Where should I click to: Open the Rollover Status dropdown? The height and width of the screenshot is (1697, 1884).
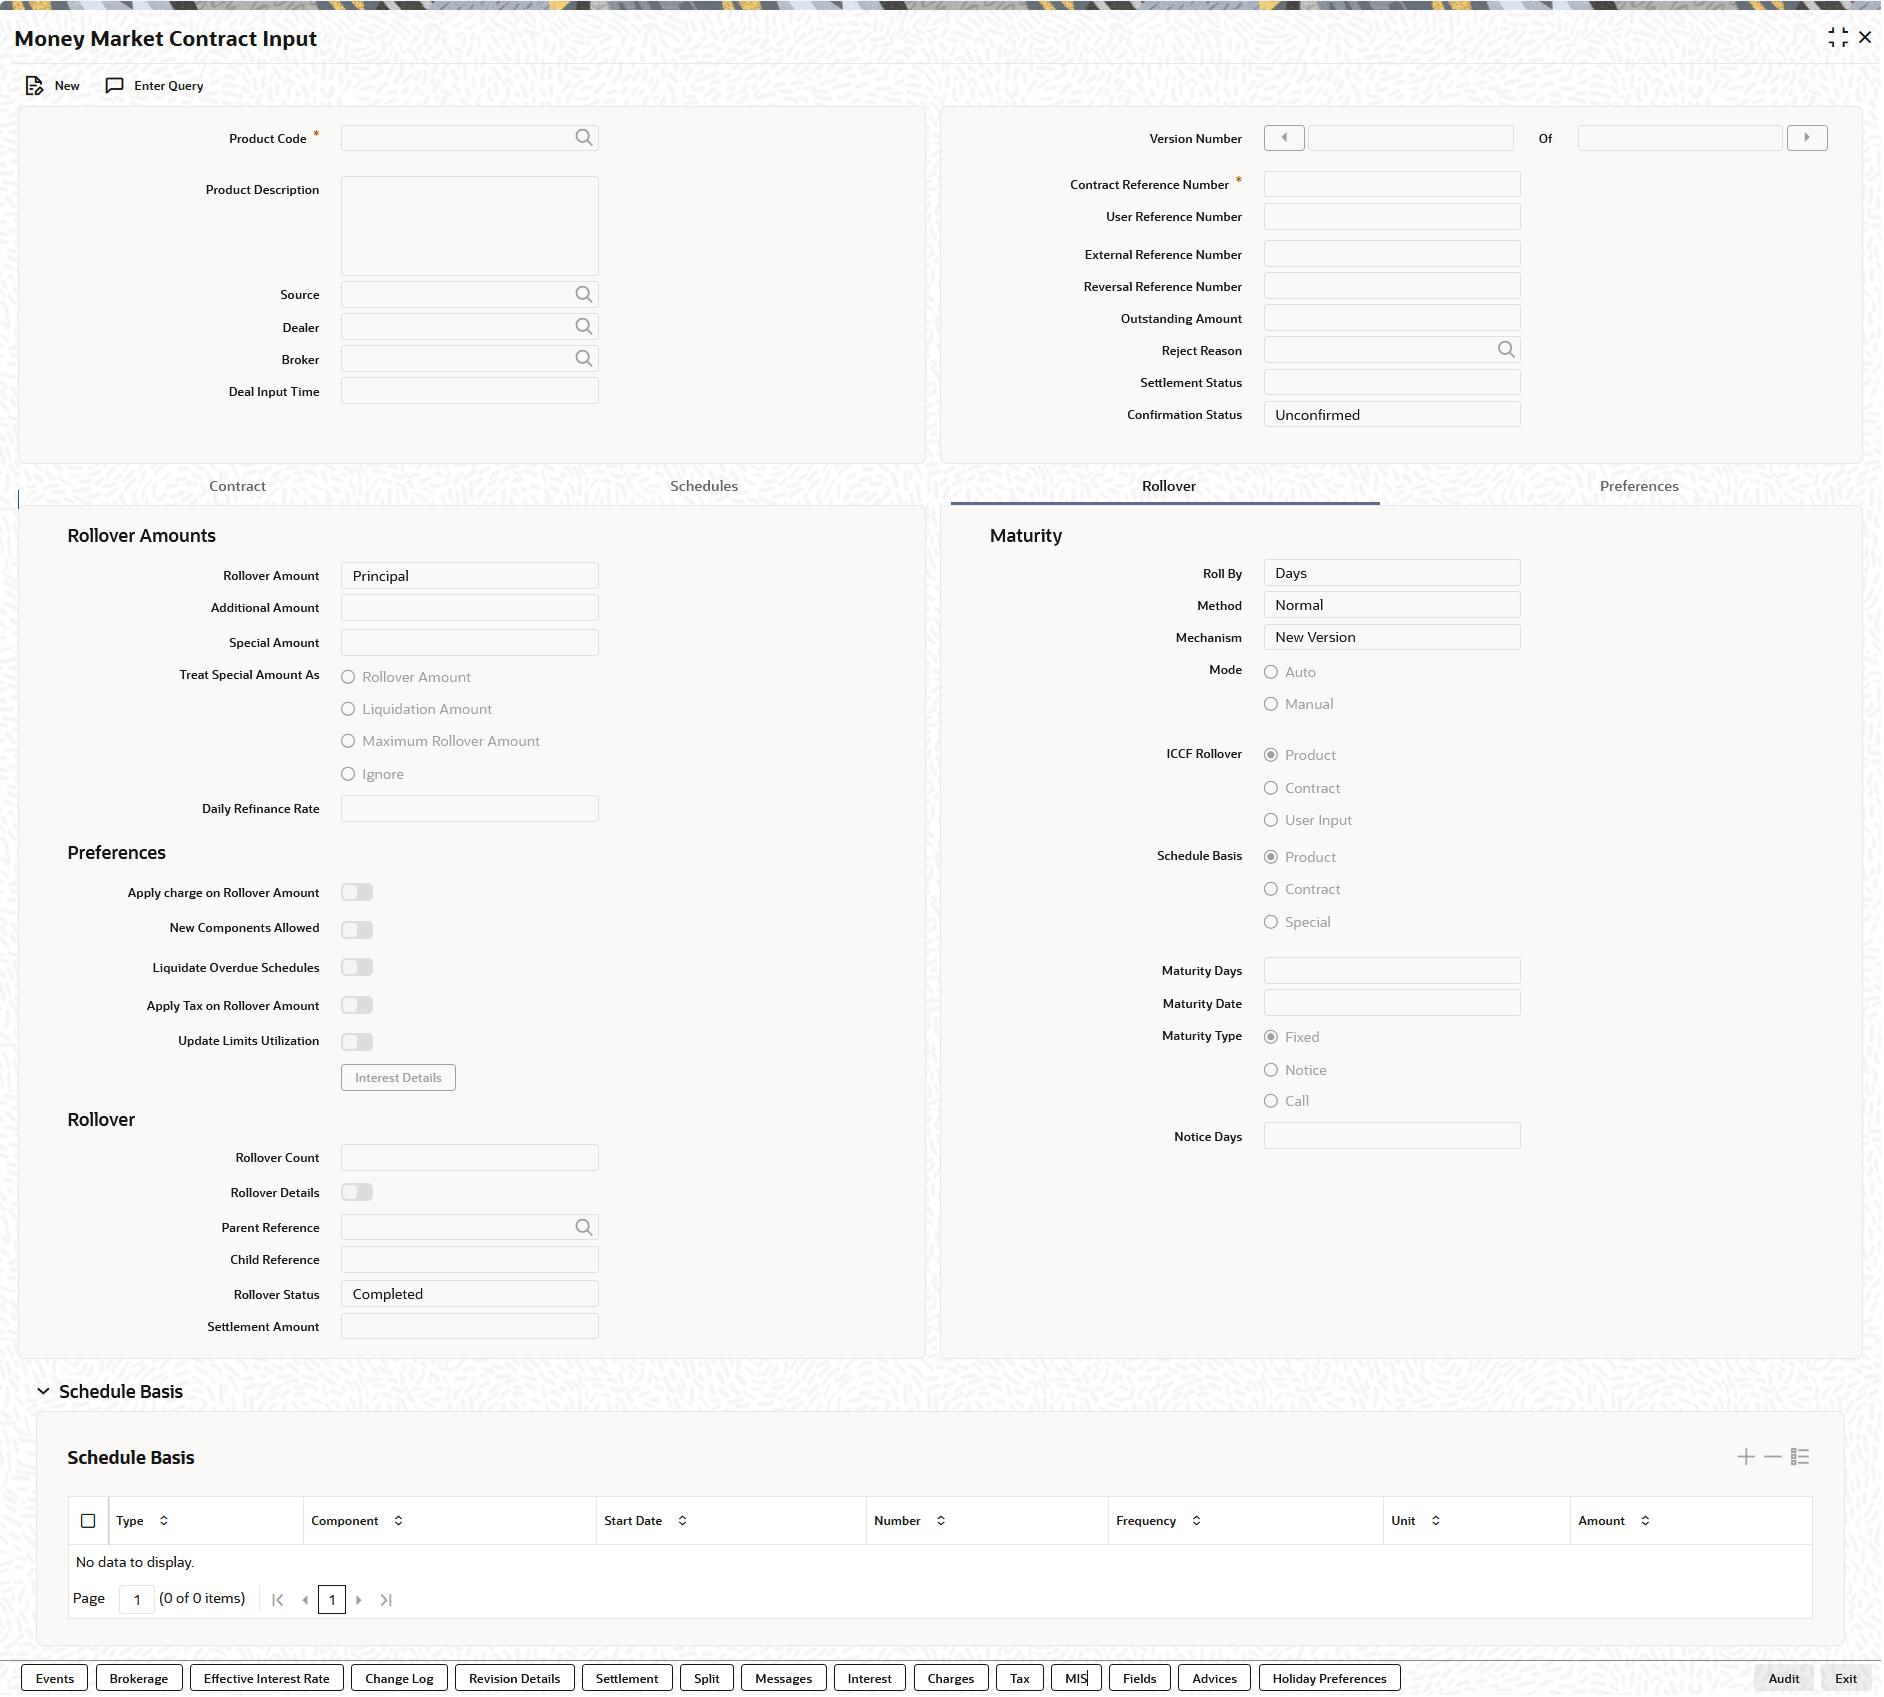pyautogui.click(x=470, y=1294)
